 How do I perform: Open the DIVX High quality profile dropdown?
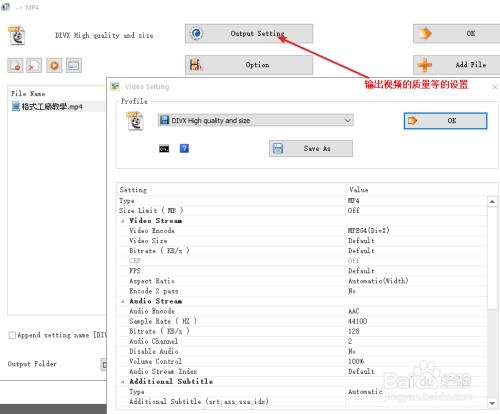[256, 120]
